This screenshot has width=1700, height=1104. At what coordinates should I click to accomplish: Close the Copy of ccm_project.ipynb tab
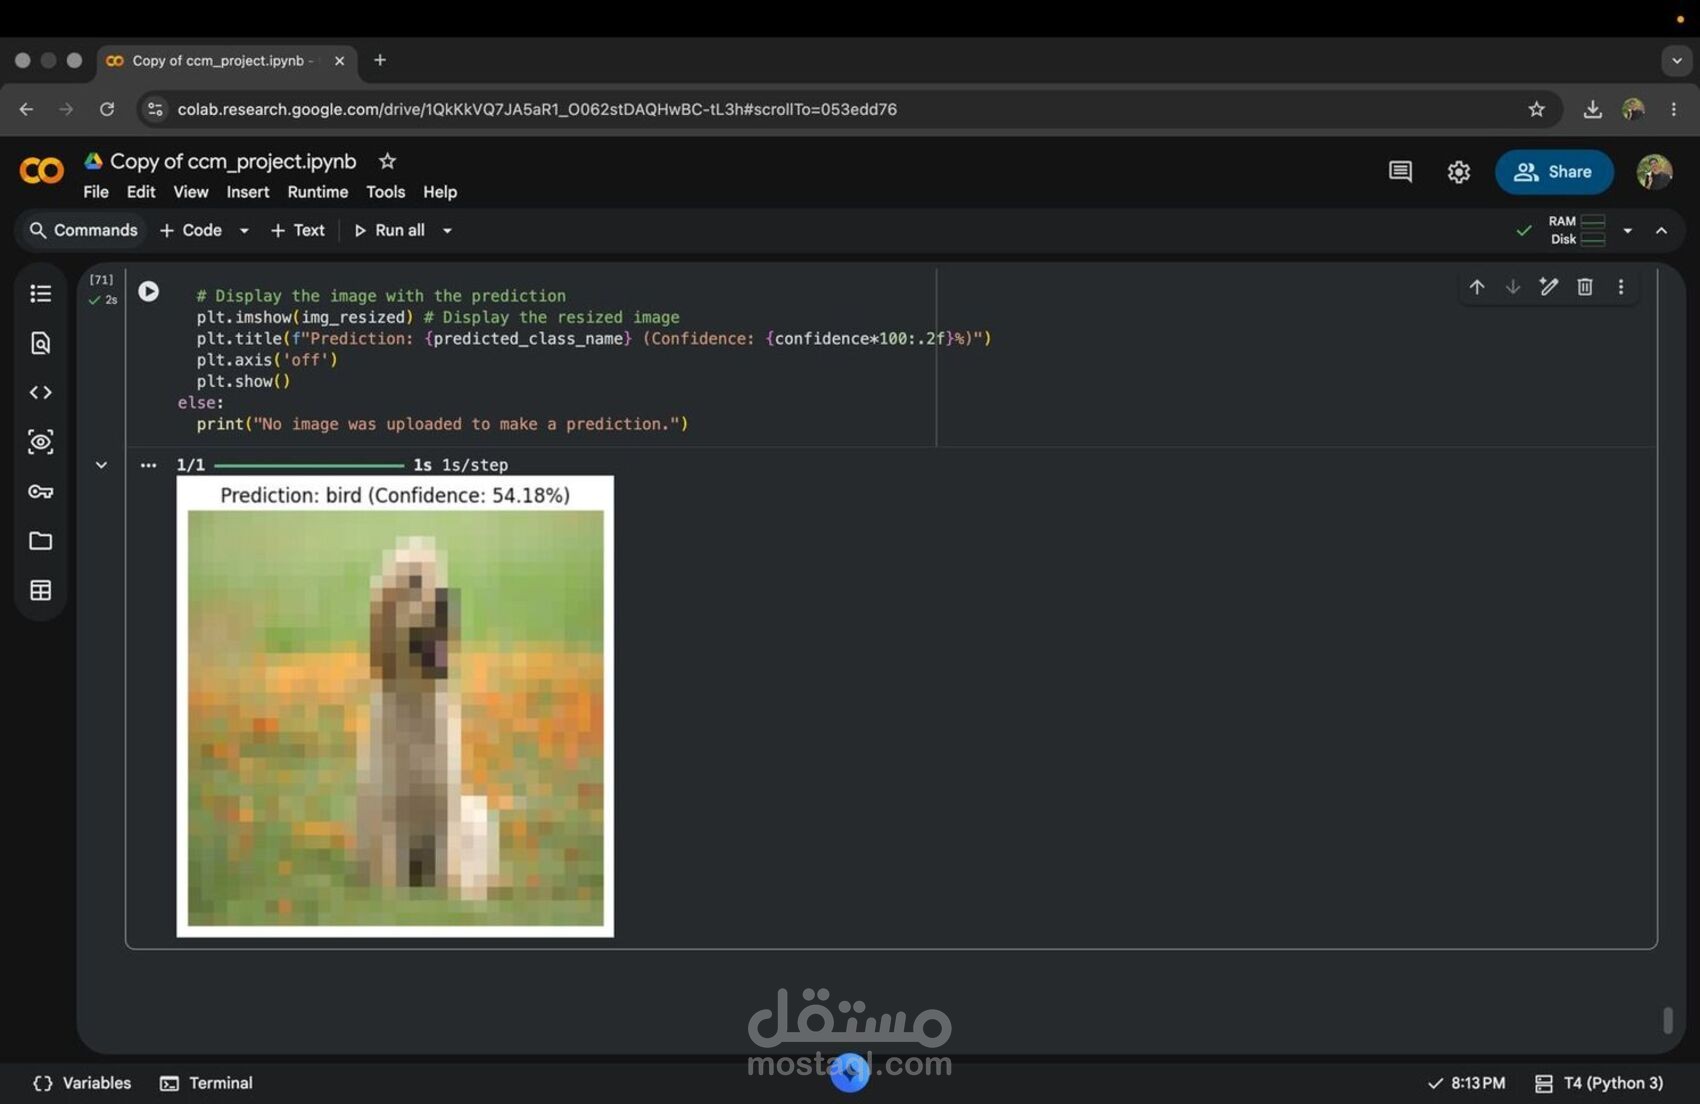(x=339, y=60)
